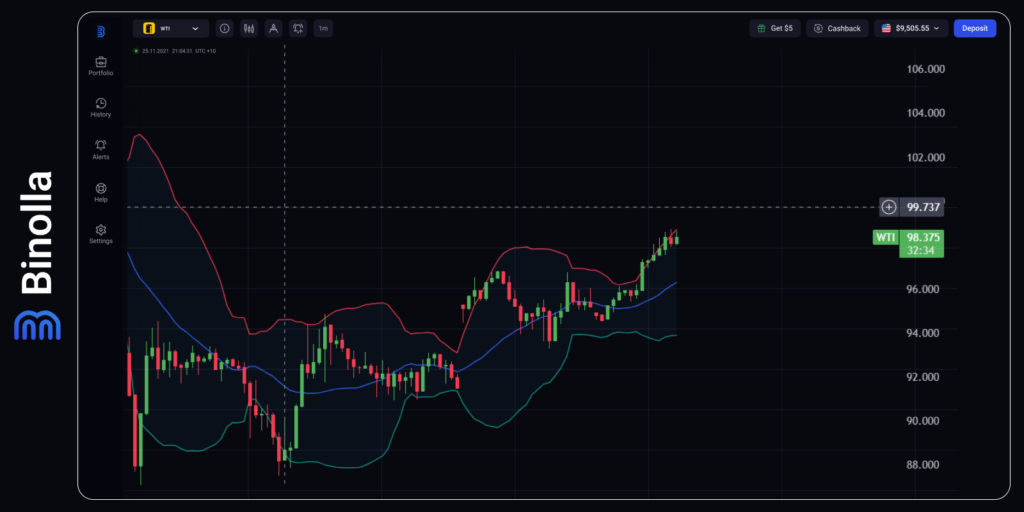
Task: Open the Portfolio section
Action: tap(101, 66)
